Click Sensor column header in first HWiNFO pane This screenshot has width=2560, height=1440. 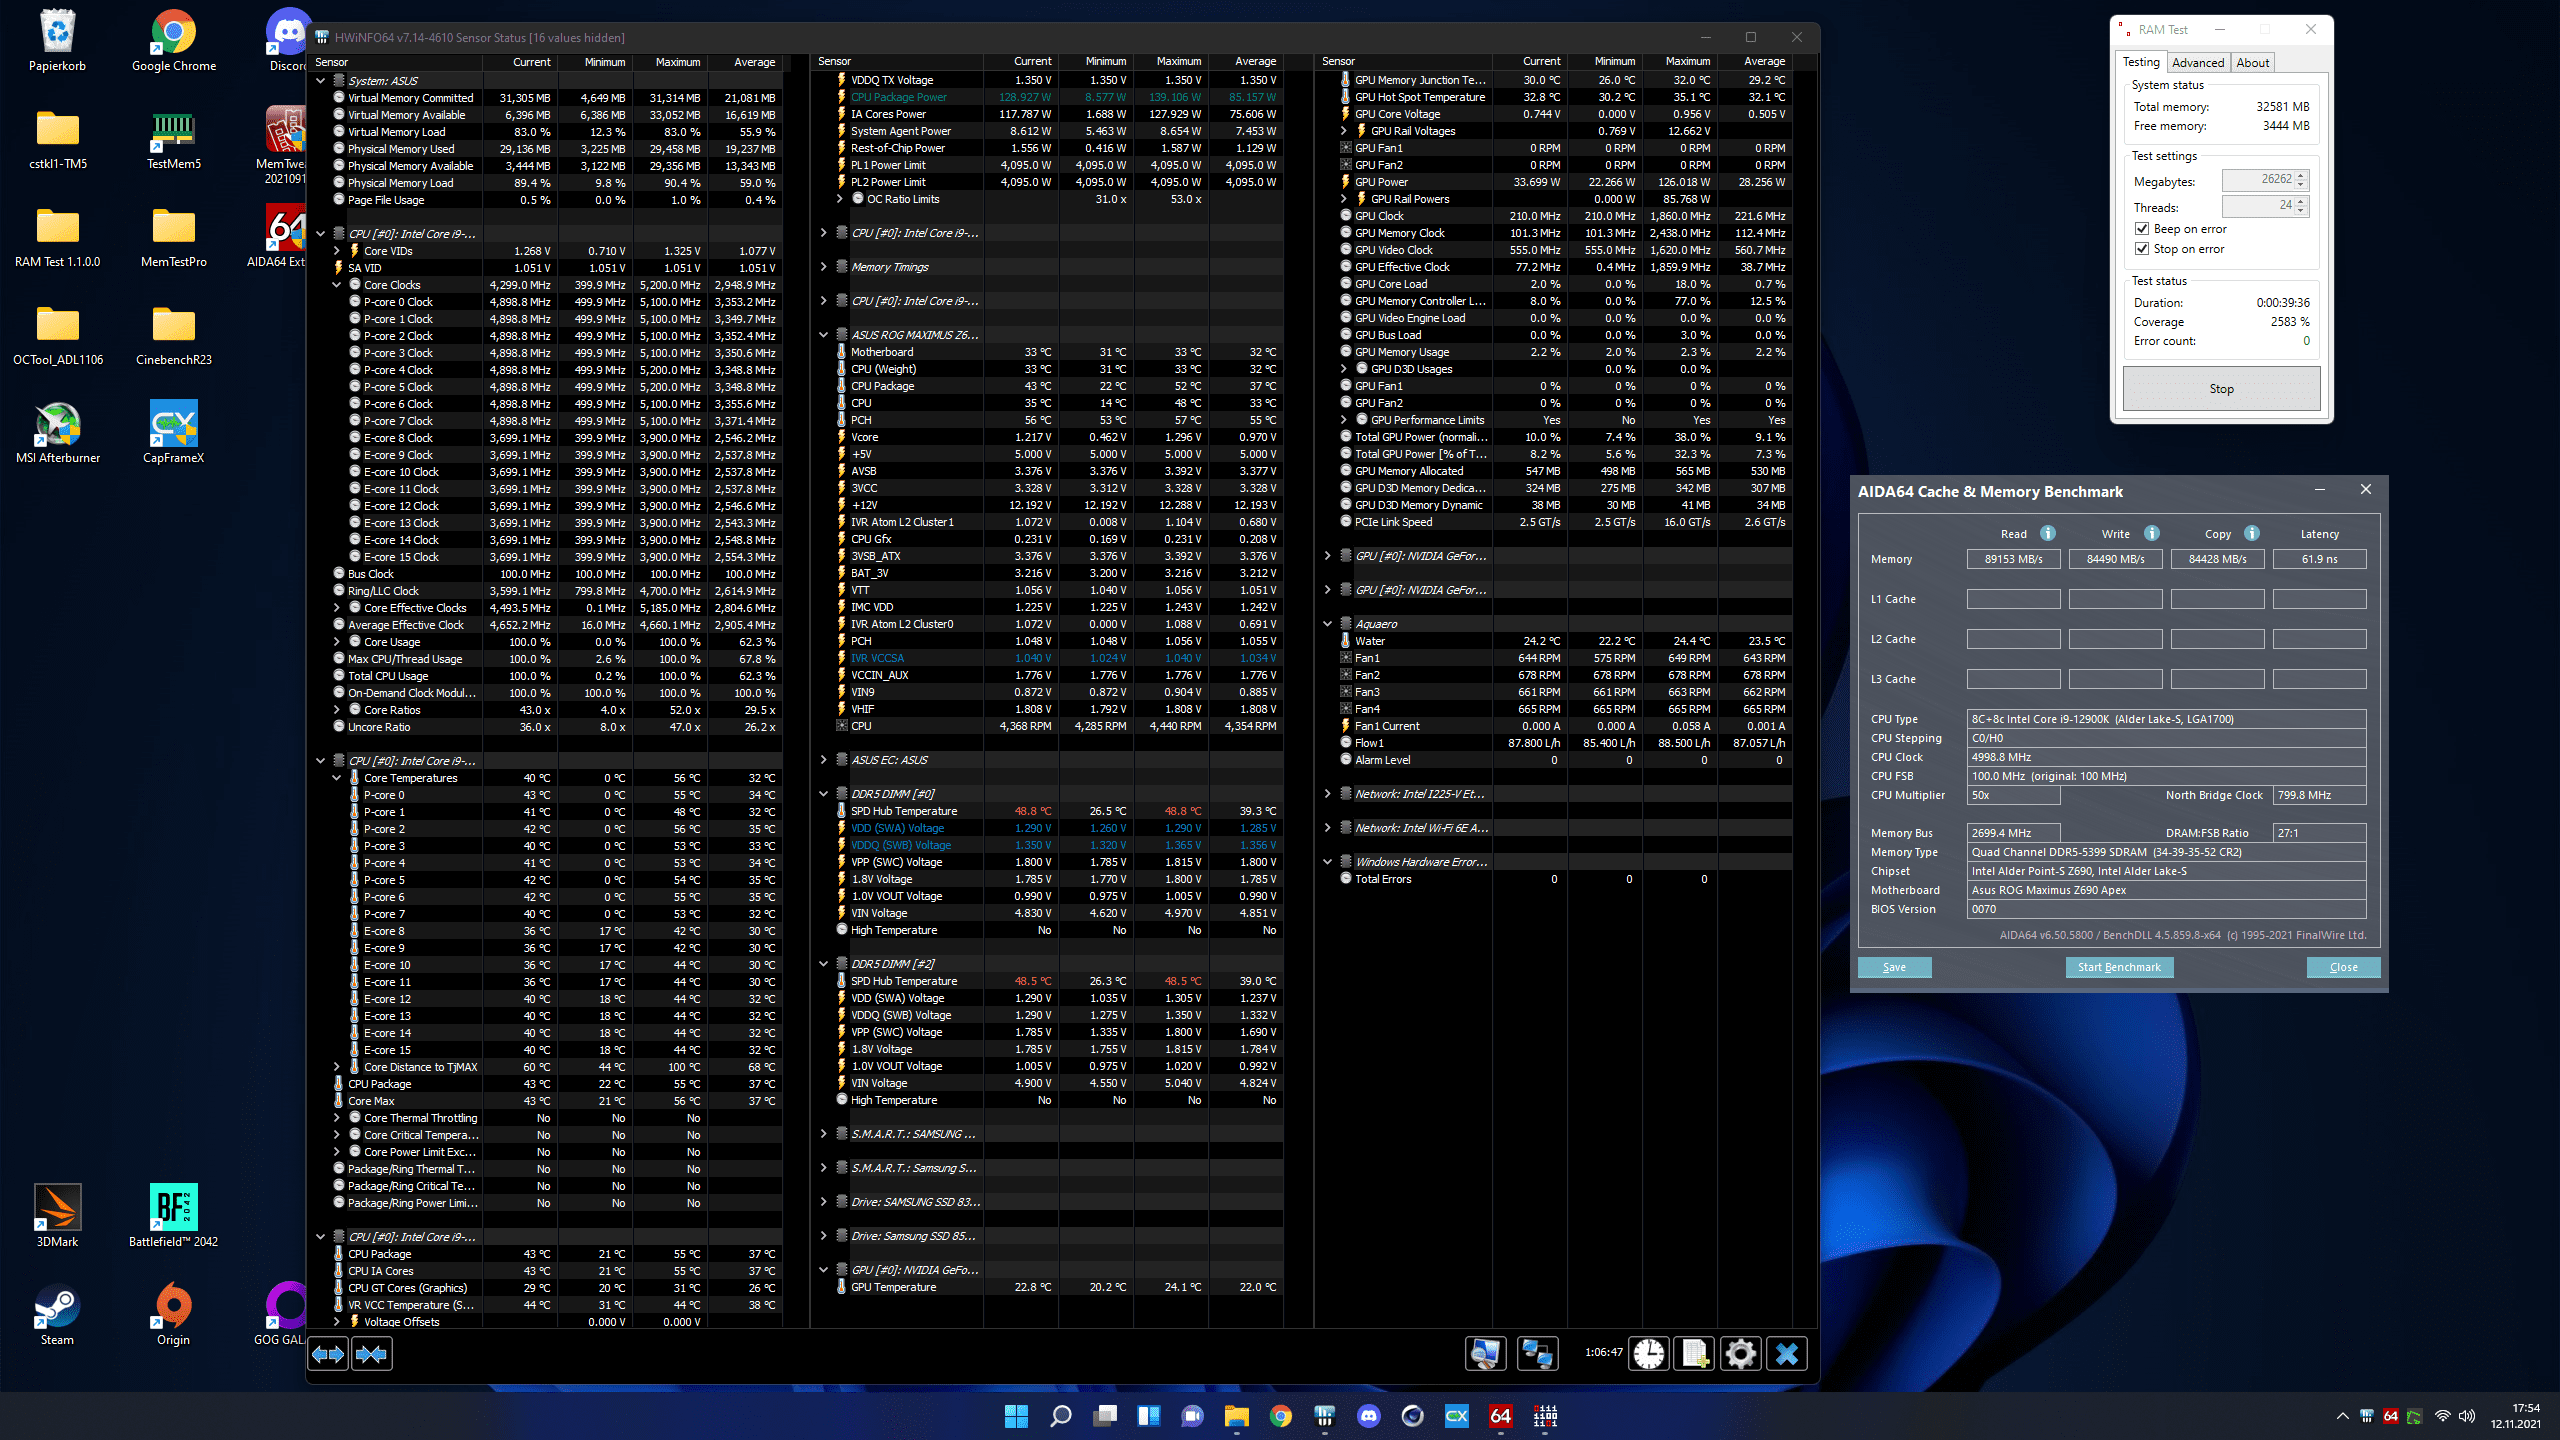point(395,62)
